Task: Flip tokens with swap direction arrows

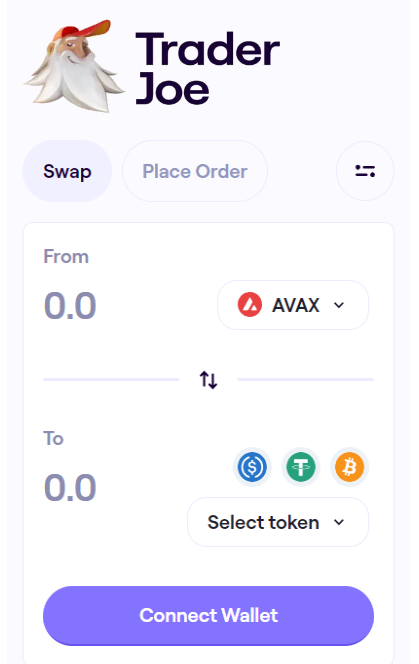Action: 208,379
